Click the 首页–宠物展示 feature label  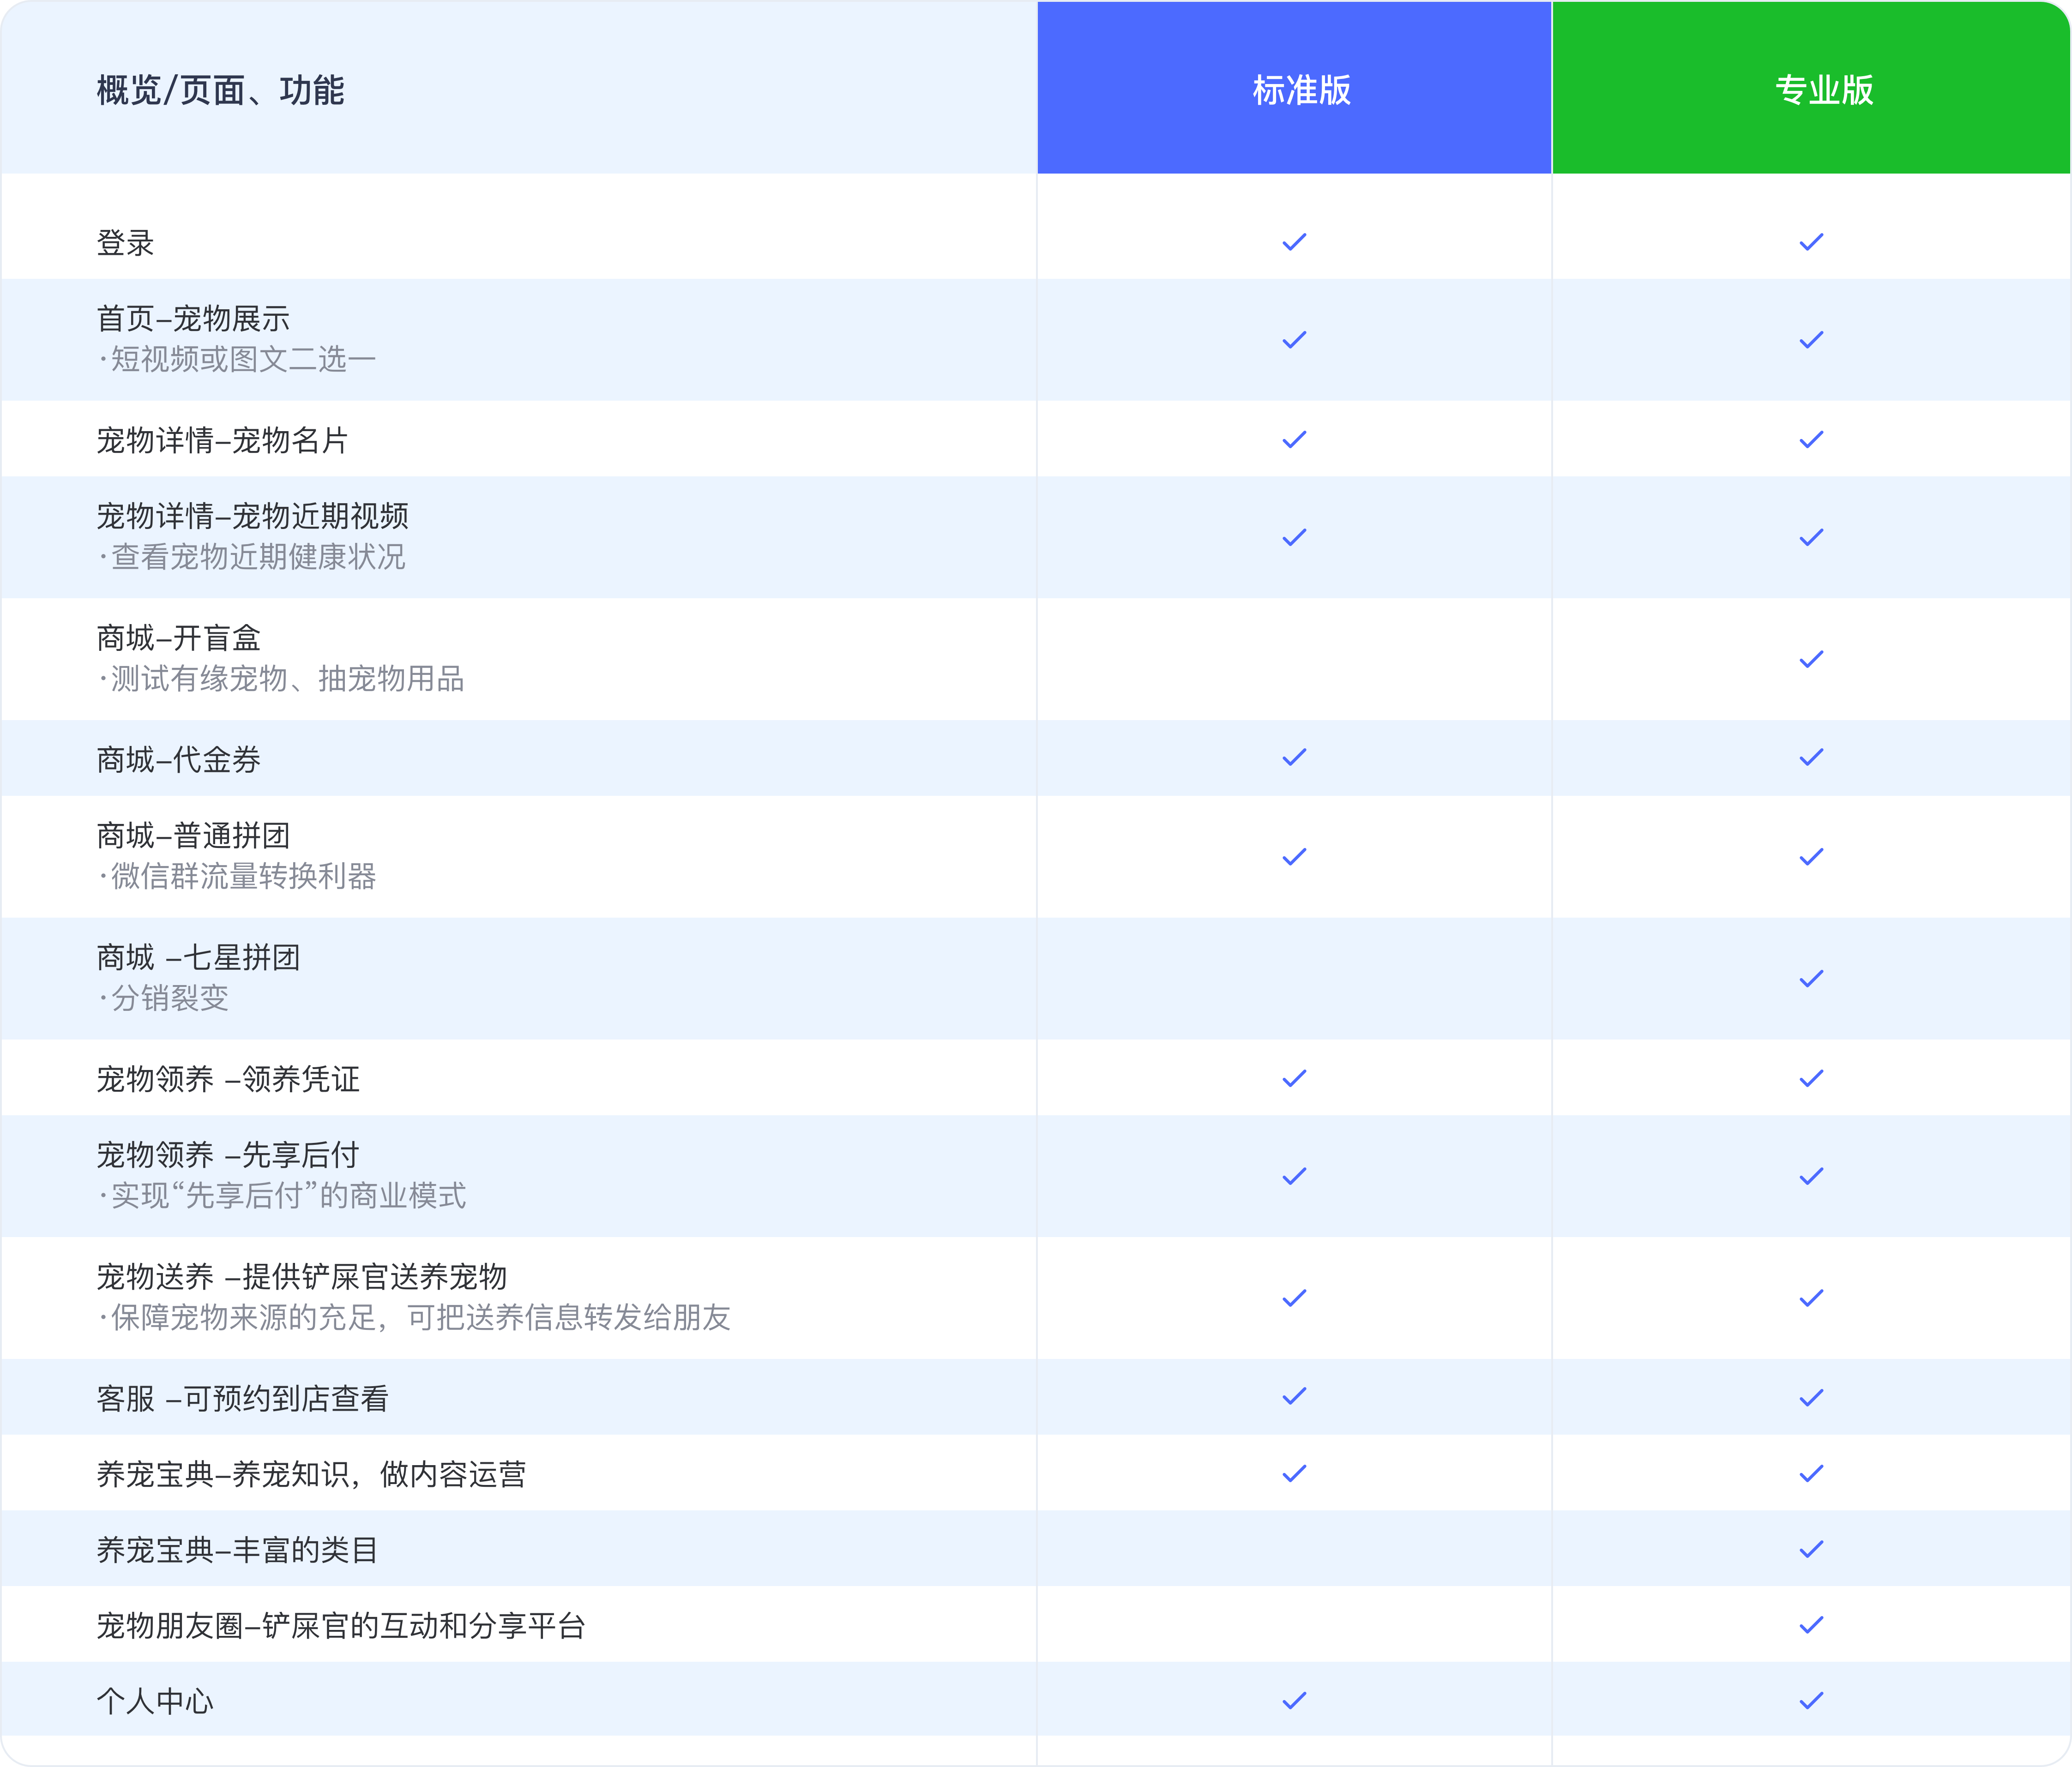point(193,319)
